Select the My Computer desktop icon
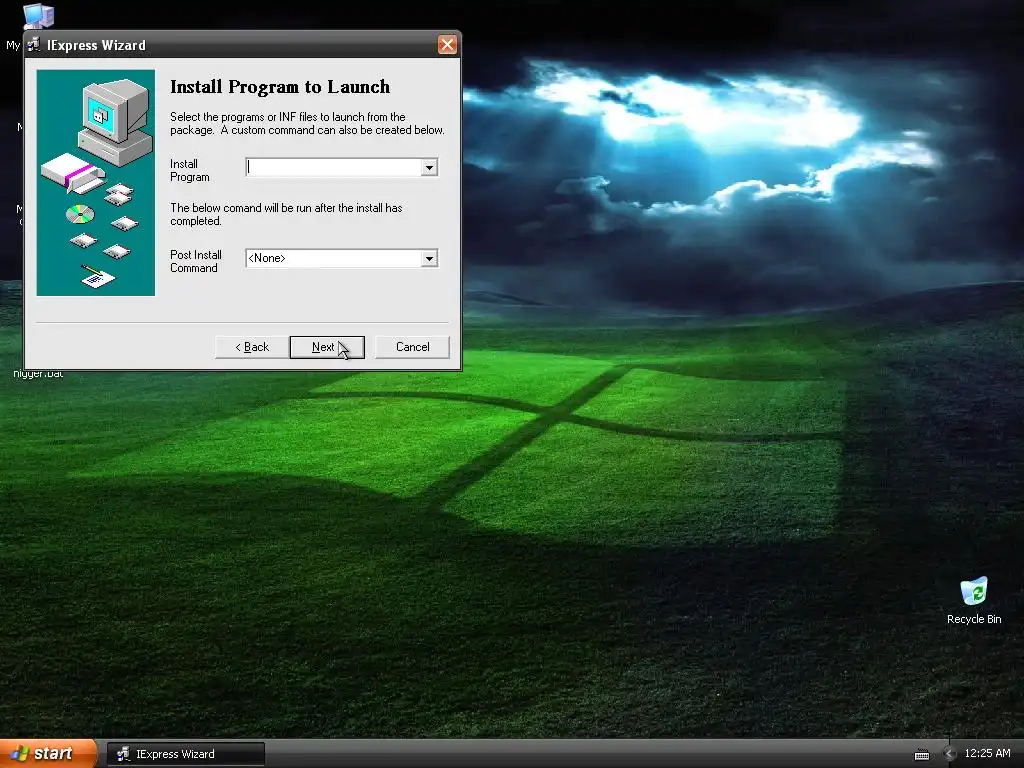This screenshot has height=768, width=1024. click(x=37, y=16)
